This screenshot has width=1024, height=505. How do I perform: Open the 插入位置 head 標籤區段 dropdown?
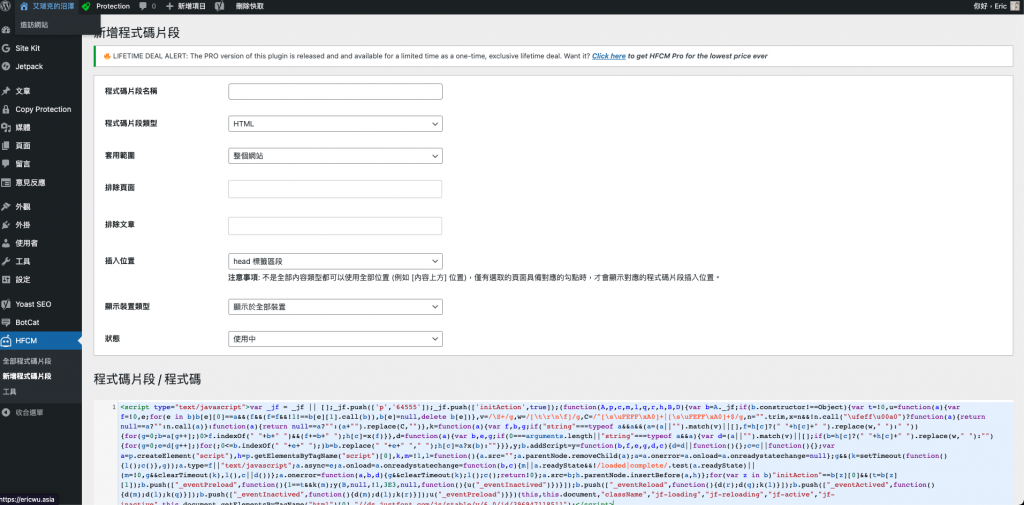pyautogui.click(x=335, y=261)
